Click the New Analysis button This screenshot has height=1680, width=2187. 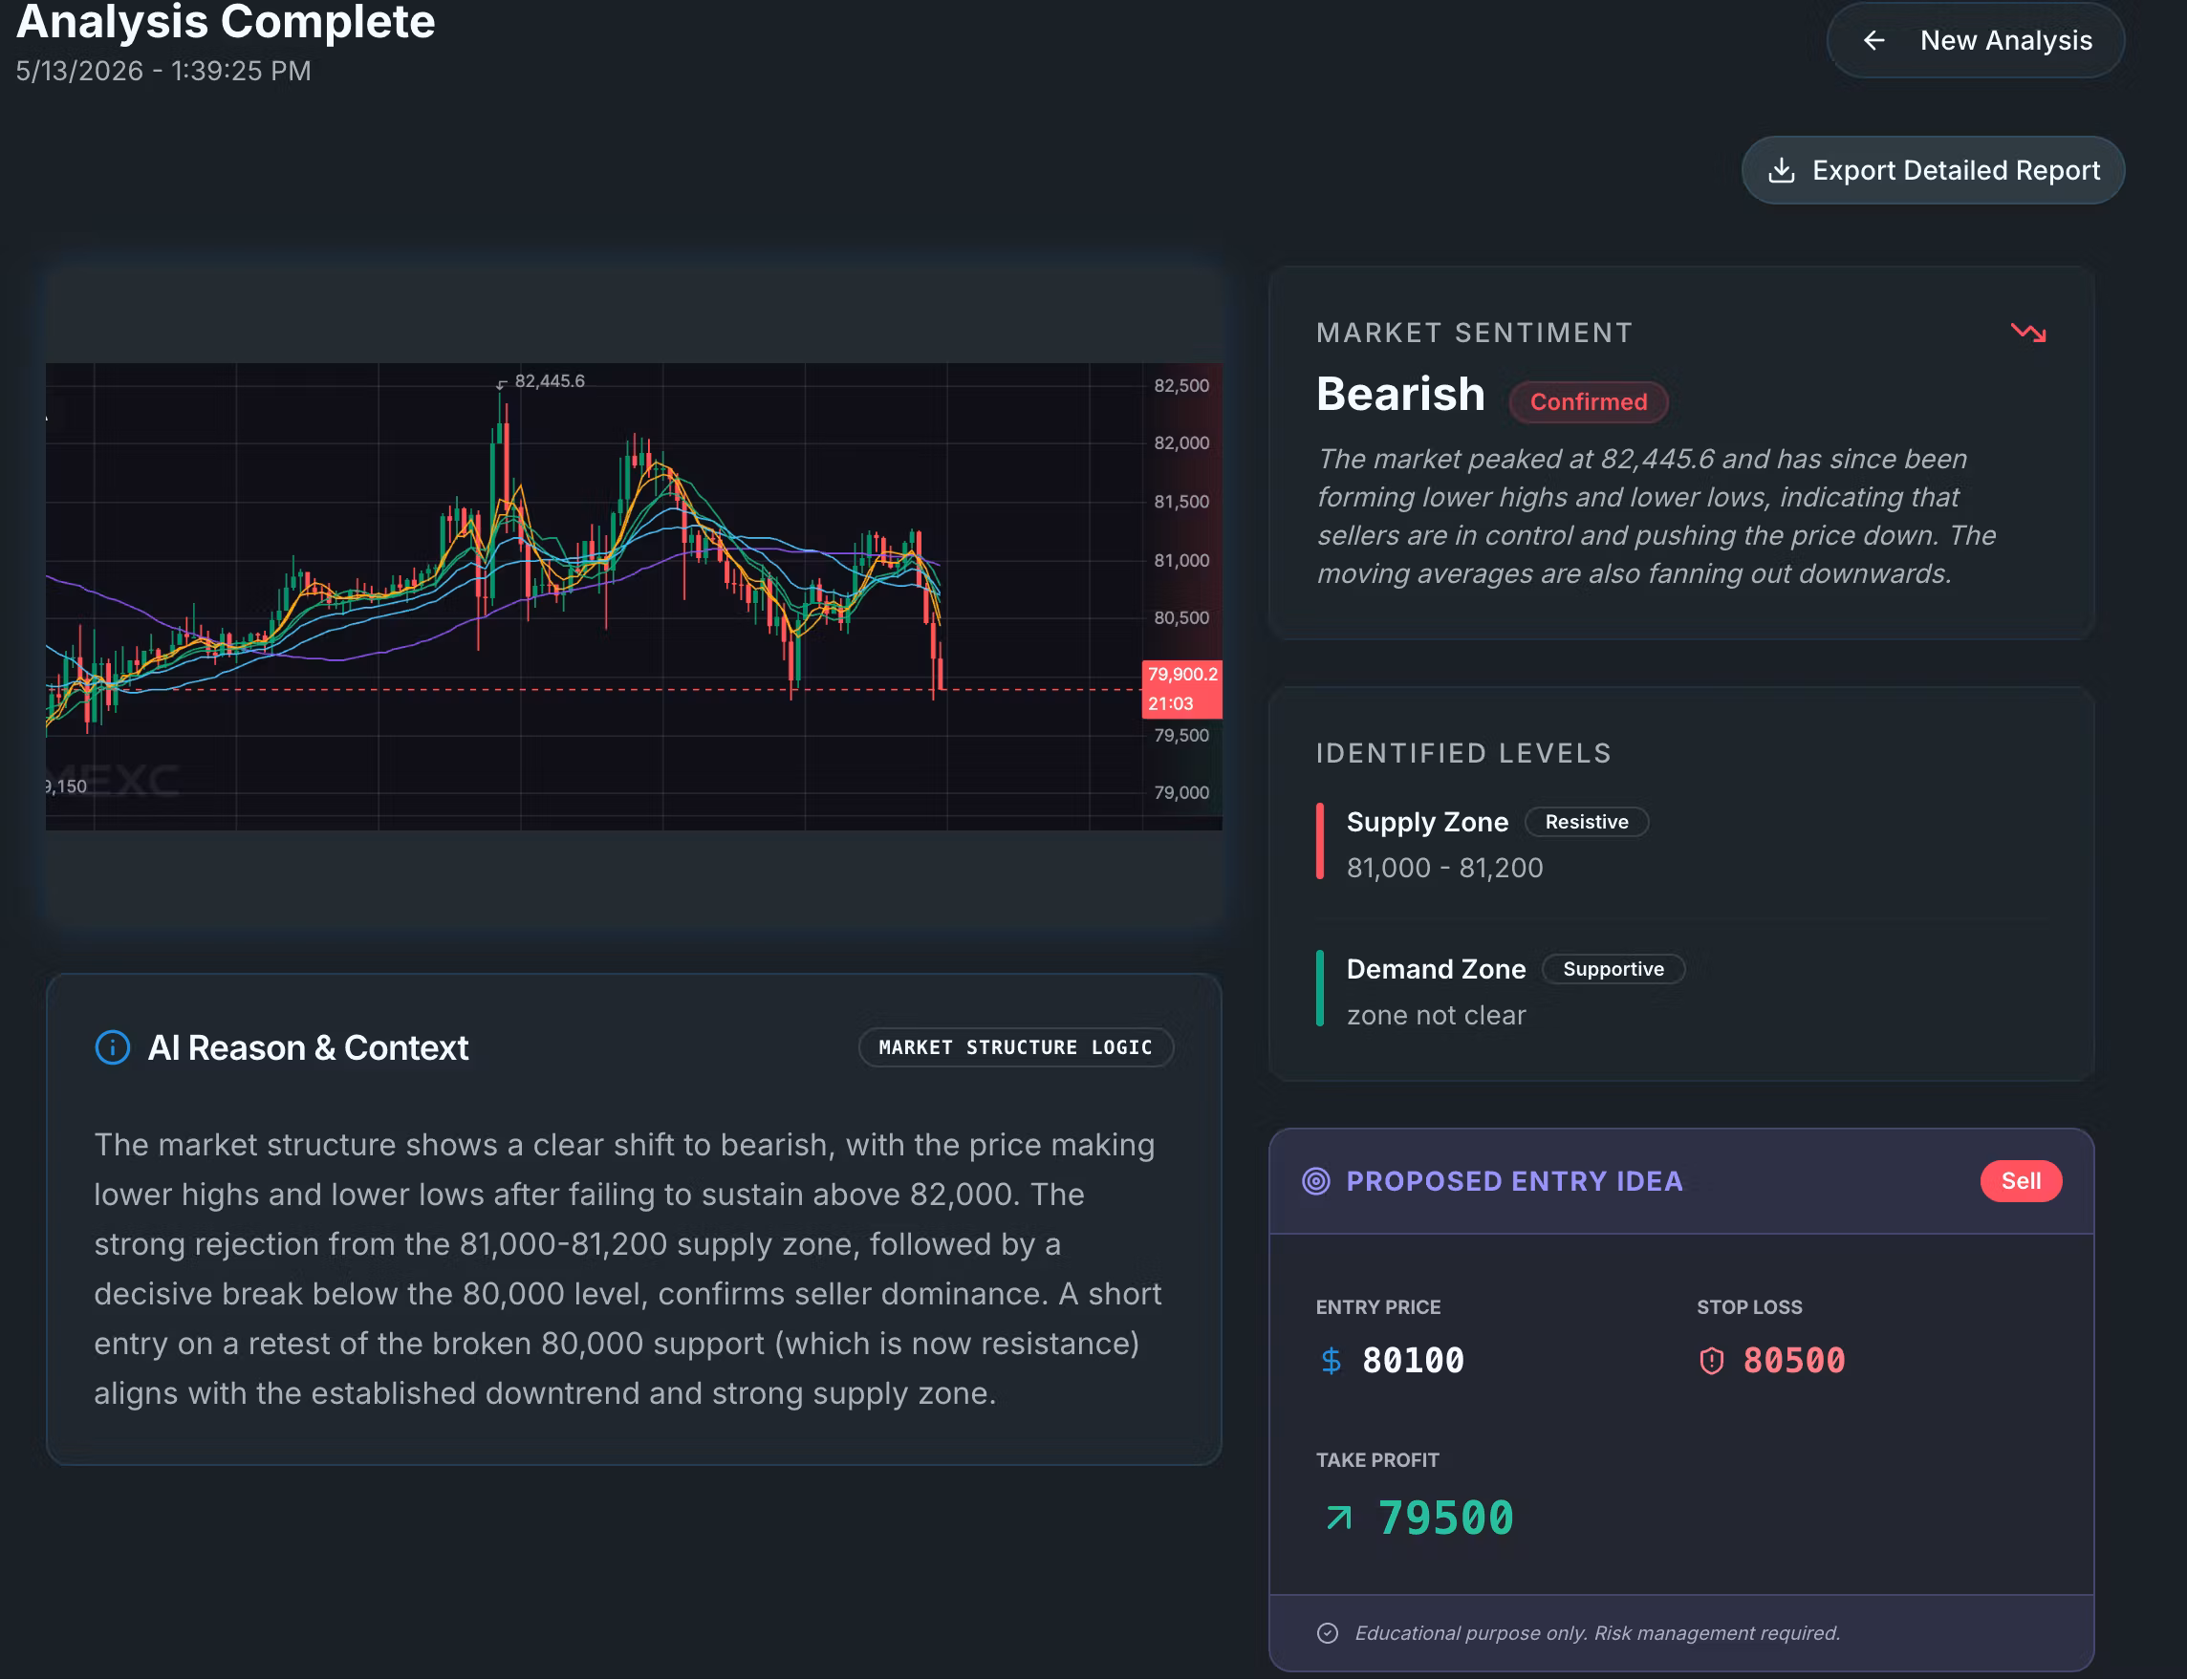(x=1975, y=40)
